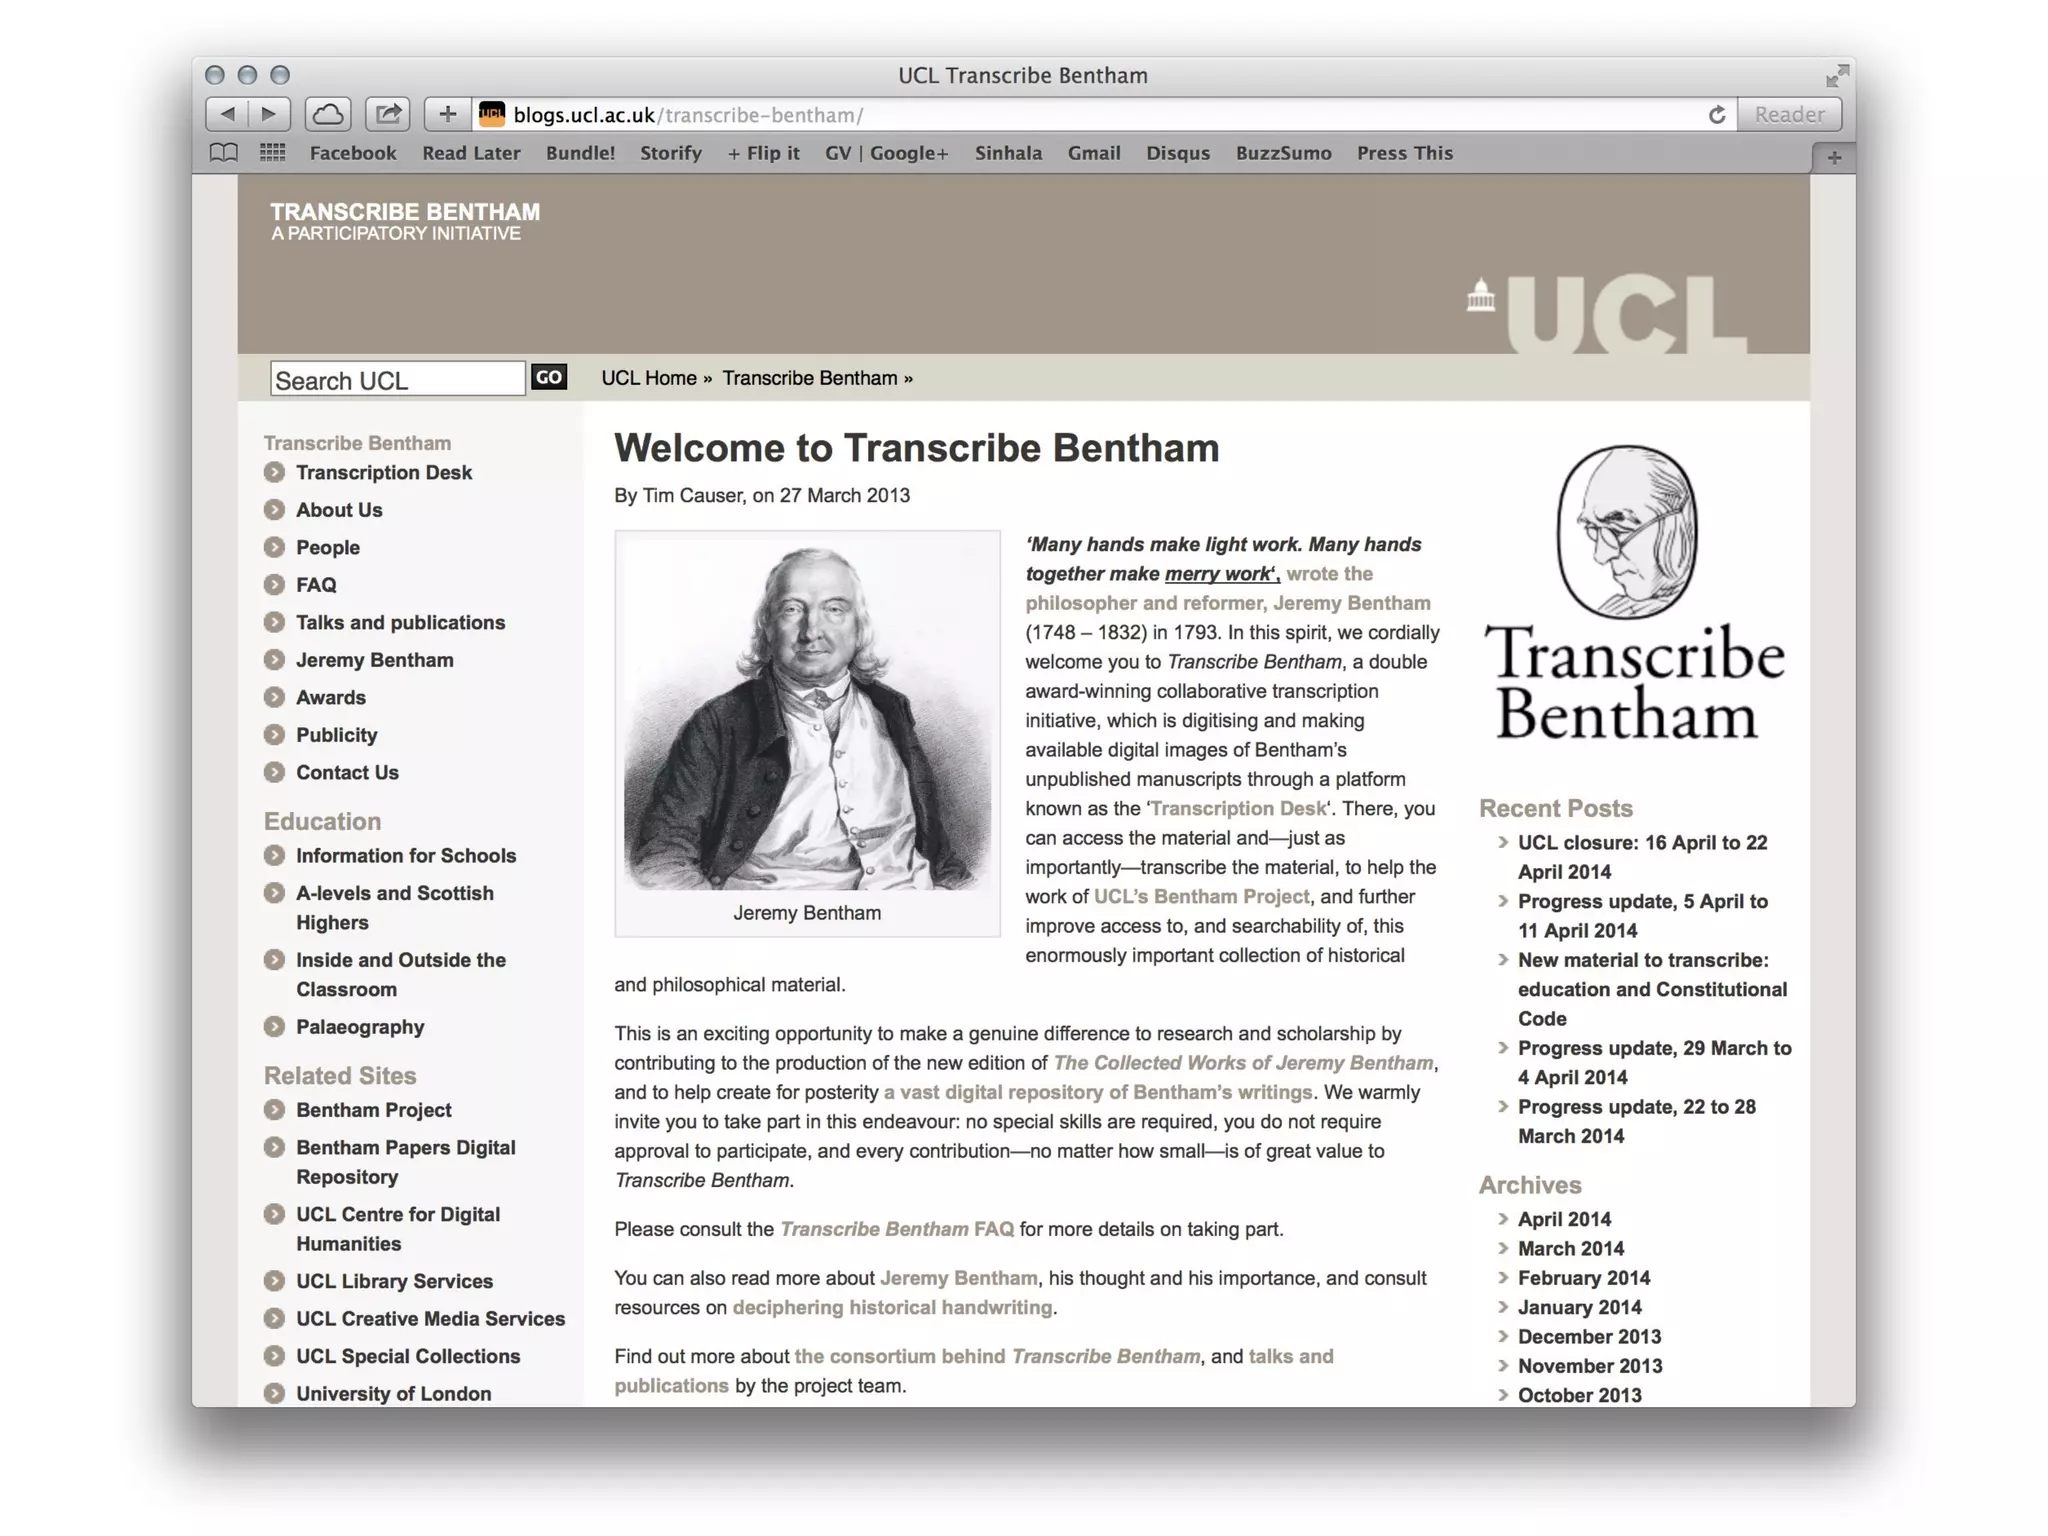Open the Press This bookmark
The image size is (2048, 1536).
[x=1404, y=153]
